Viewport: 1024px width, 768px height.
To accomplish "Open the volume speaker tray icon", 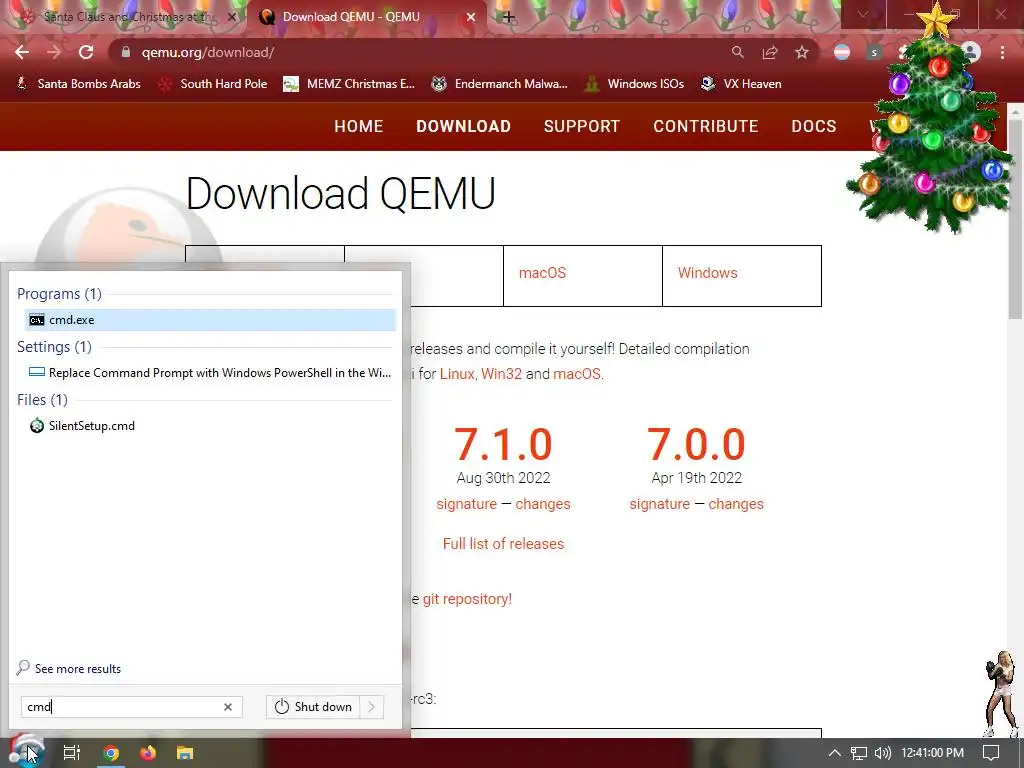I will (x=882, y=753).
